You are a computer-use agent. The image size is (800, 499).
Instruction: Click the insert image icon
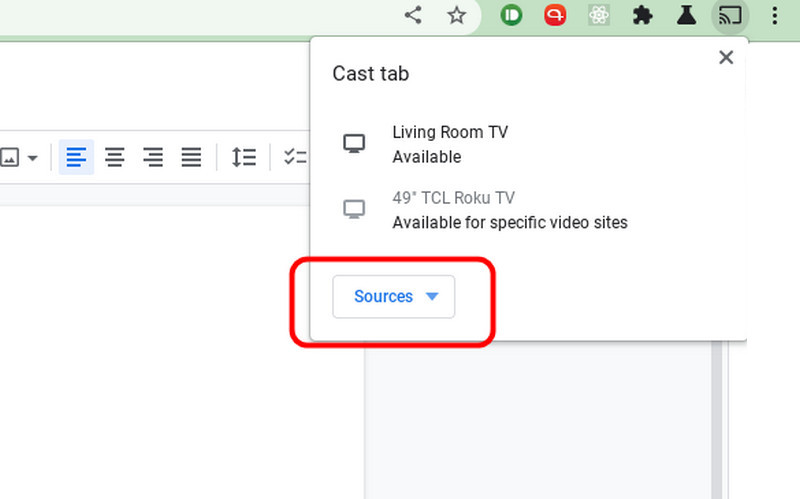coord(9,157)
